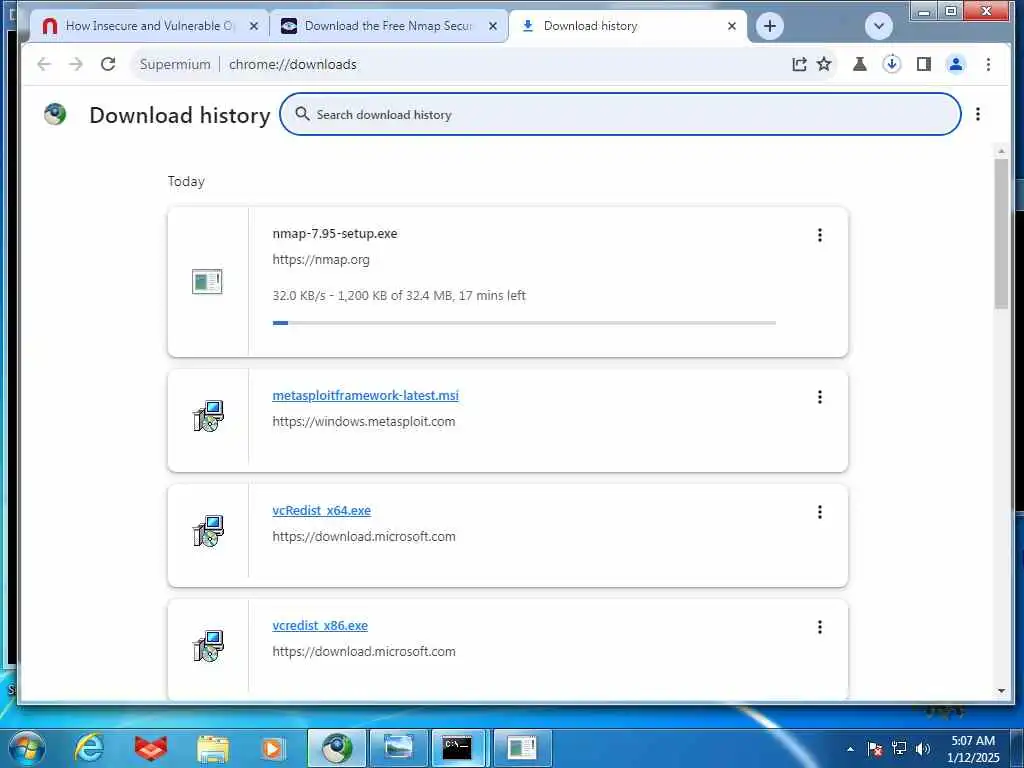Launch Internet Explorer from the taskbar
The height and width of the screenshot is (768, 1024).
(x=89, y=748)
